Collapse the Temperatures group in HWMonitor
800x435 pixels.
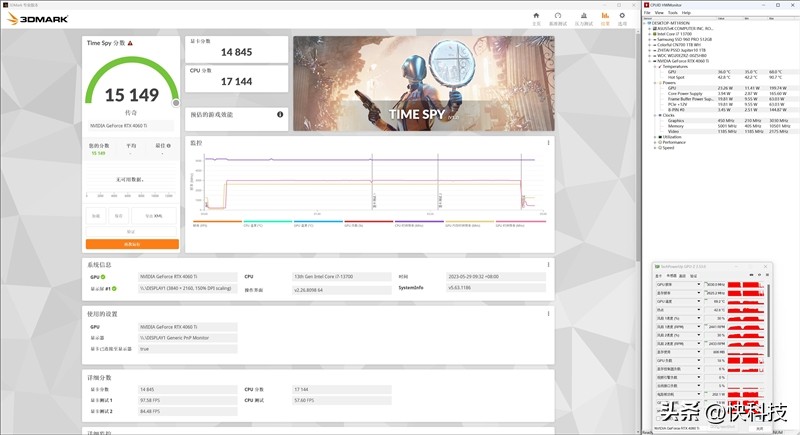click(x=655, y=66)
